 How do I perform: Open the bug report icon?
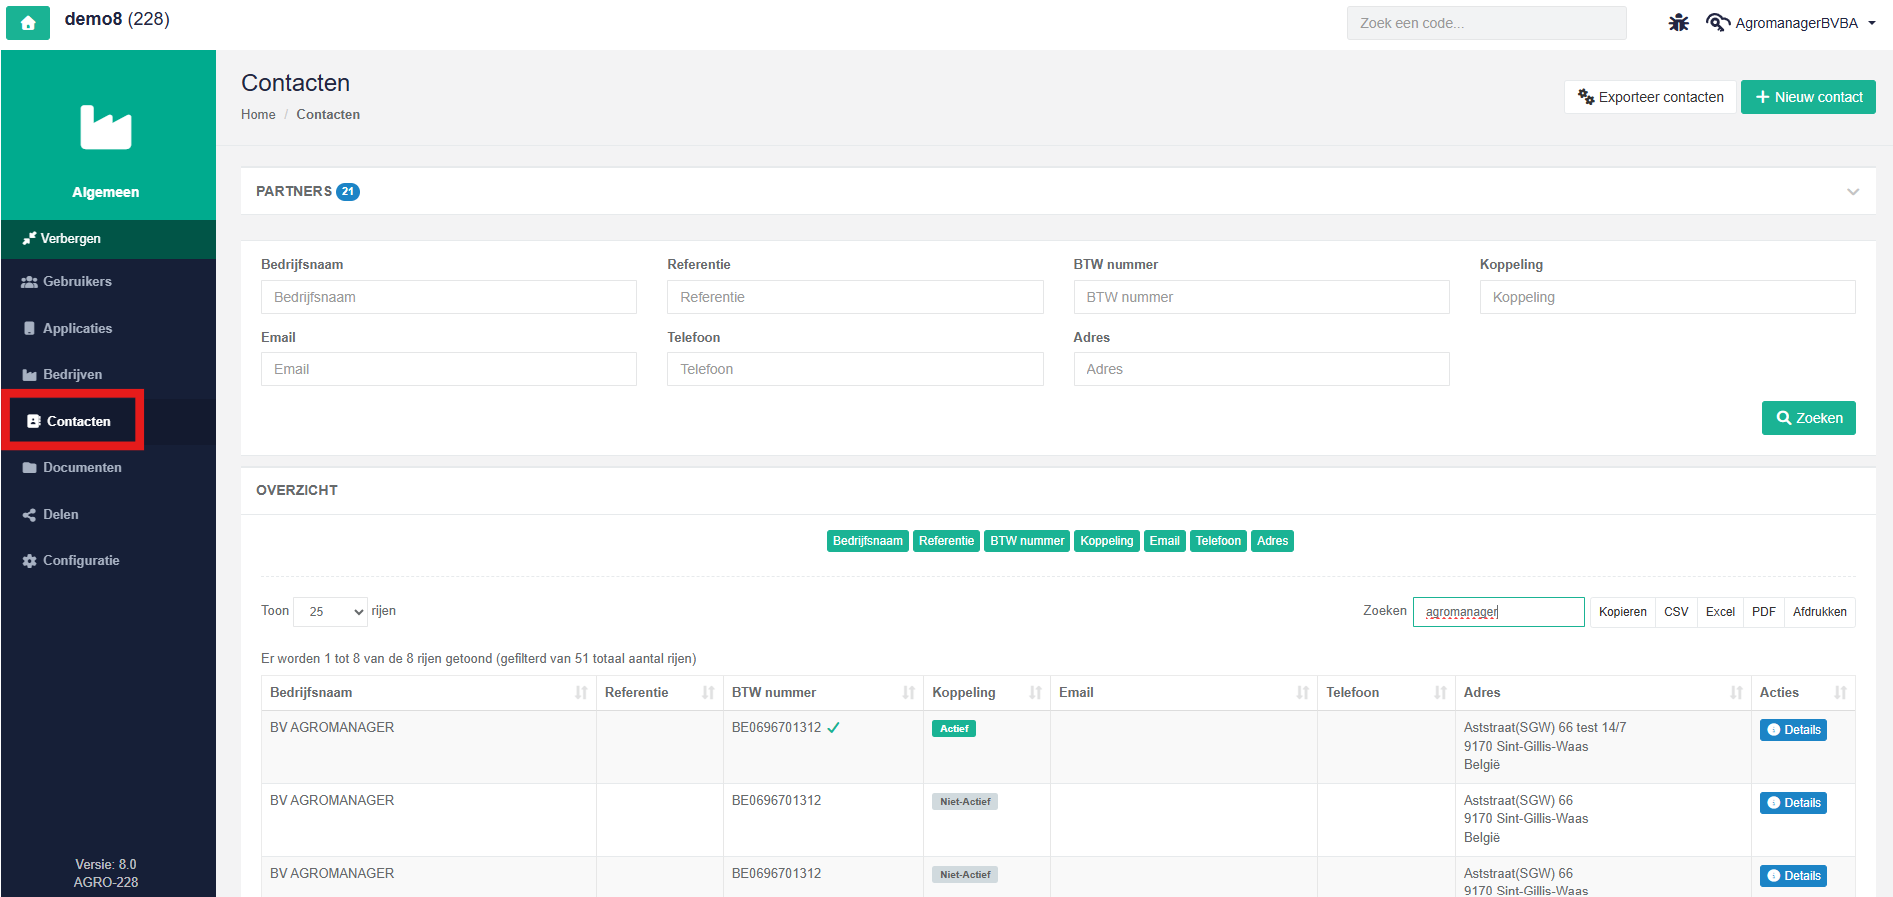pos(1678,23)
